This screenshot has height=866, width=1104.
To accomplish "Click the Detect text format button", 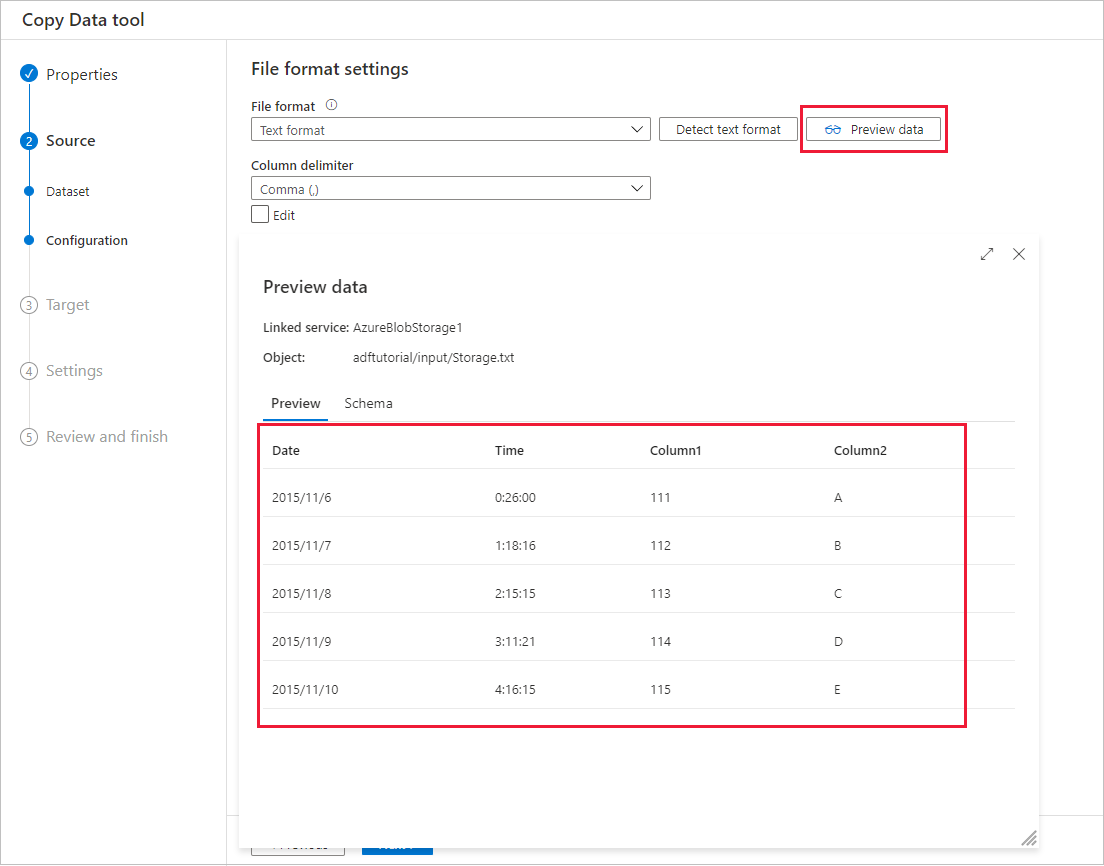I will click(728, 129).
